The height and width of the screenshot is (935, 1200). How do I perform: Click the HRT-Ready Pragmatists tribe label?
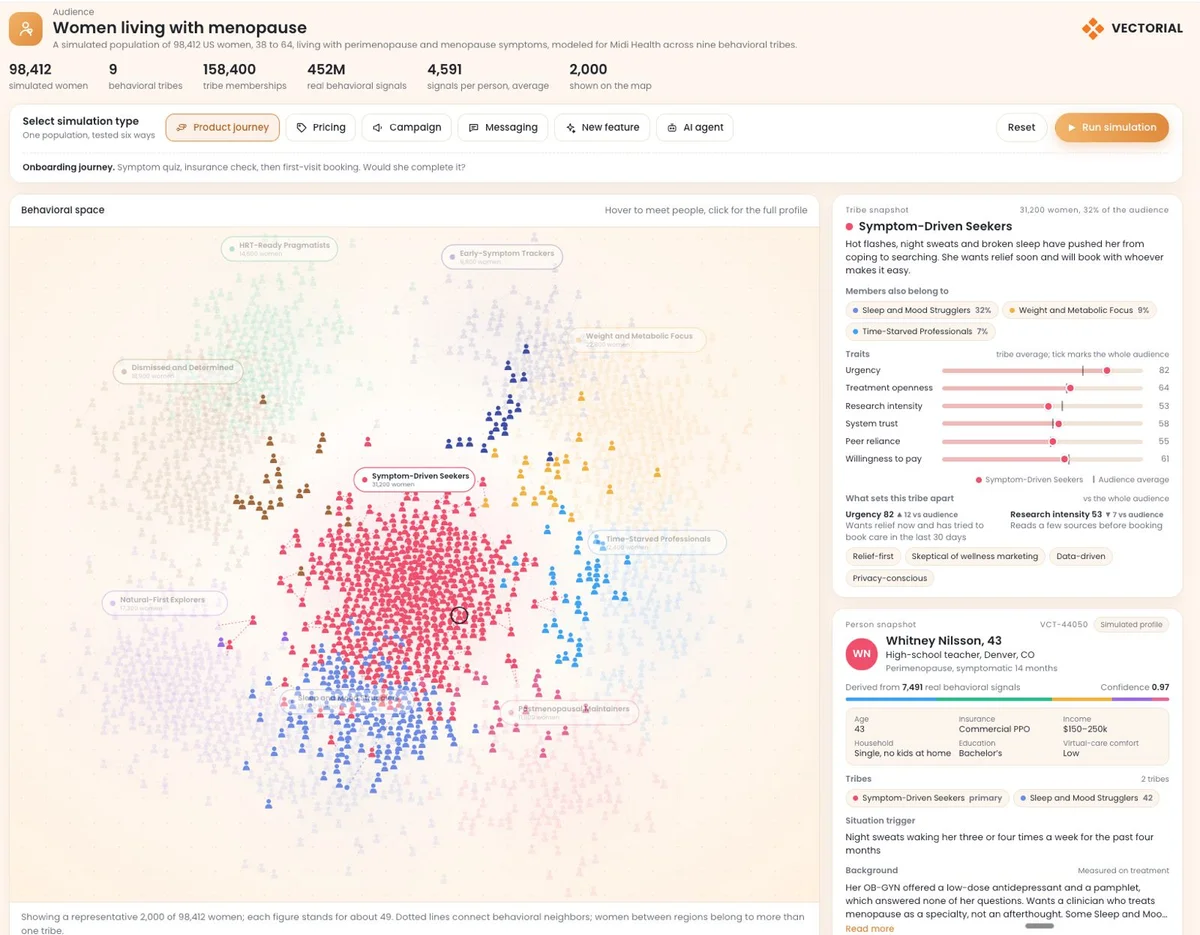pyautogui.click(x=280, y=248)
